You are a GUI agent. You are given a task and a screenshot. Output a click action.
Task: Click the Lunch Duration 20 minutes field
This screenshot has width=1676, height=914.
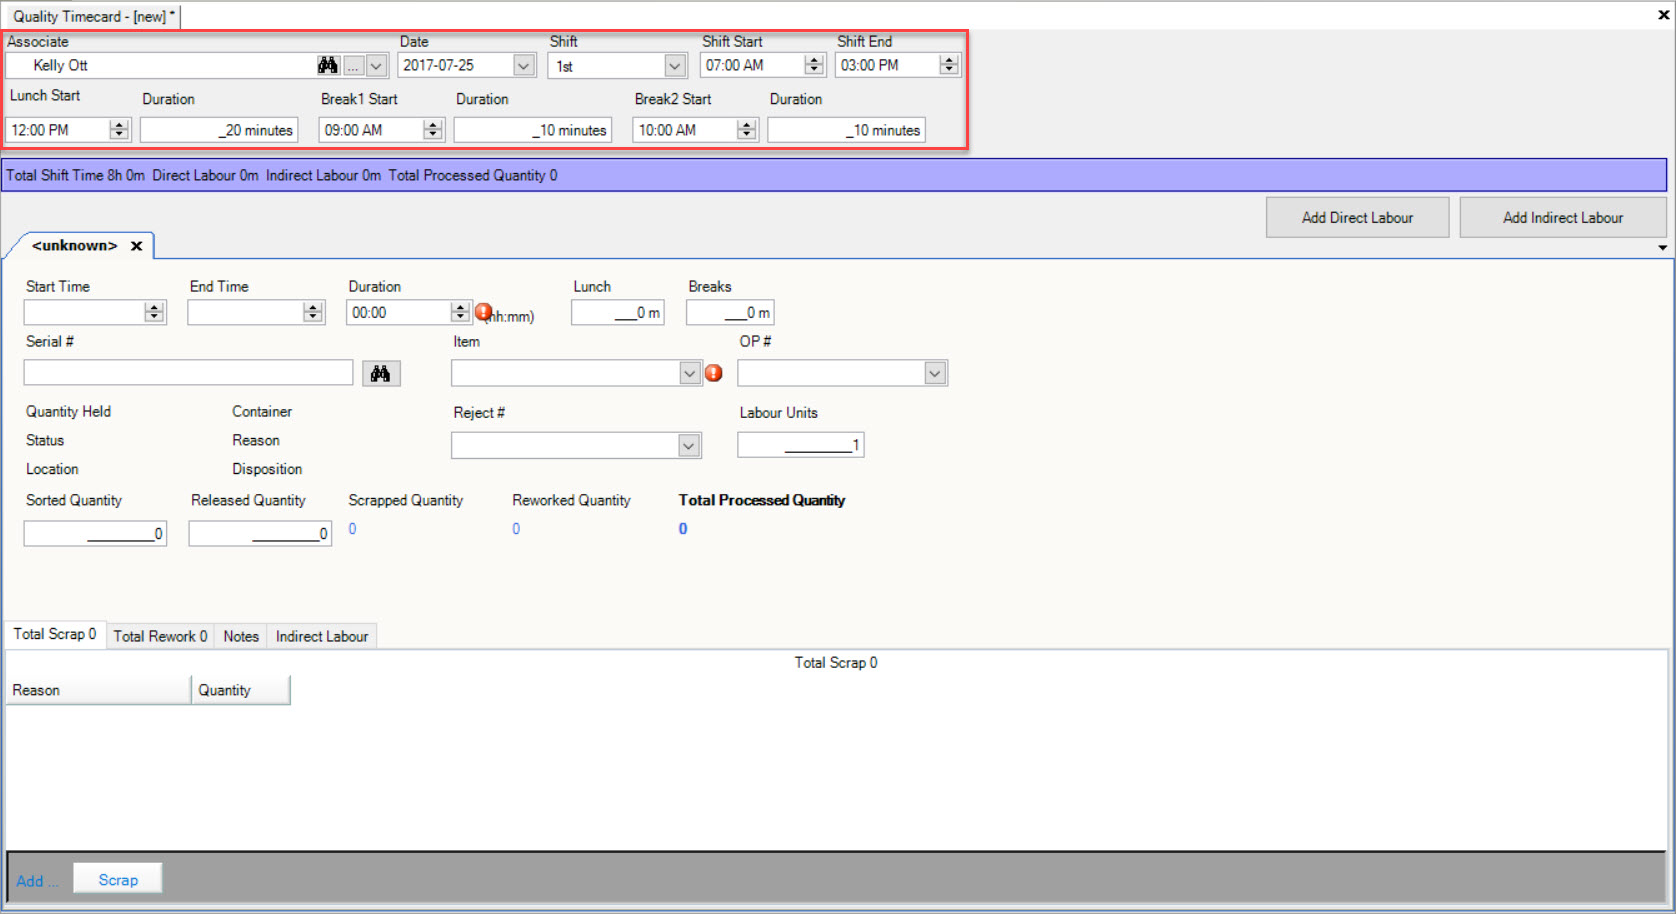tap(219, 130)
